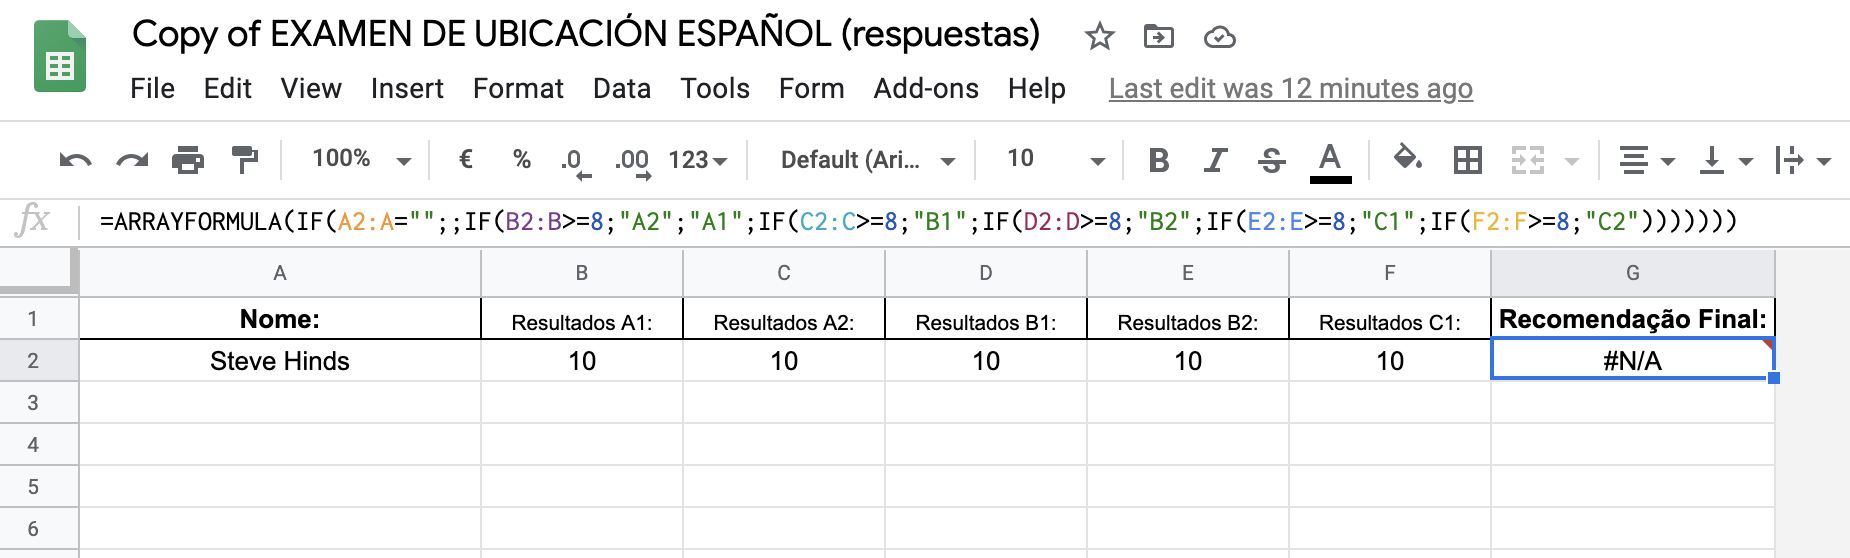The height and width of the screenshot is (558, 1850).
Task: Open vertical align dropdown
Action: pos(1725,160)
